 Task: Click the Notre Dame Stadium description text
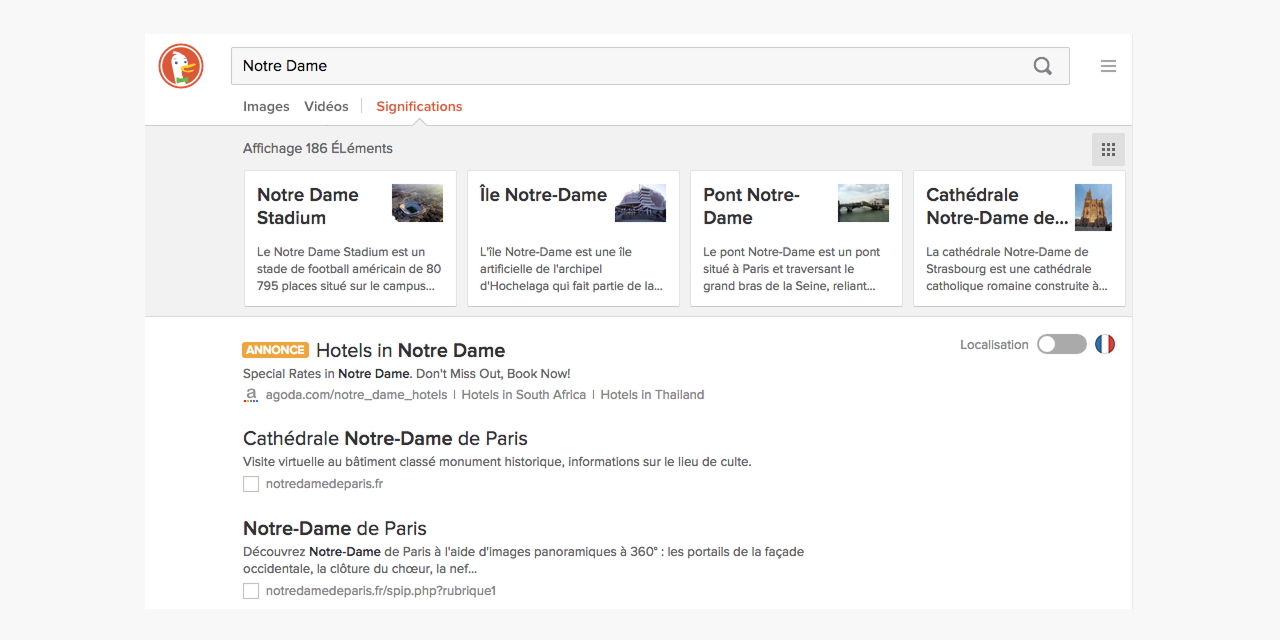pyautogui.click(x=349, y=269)
